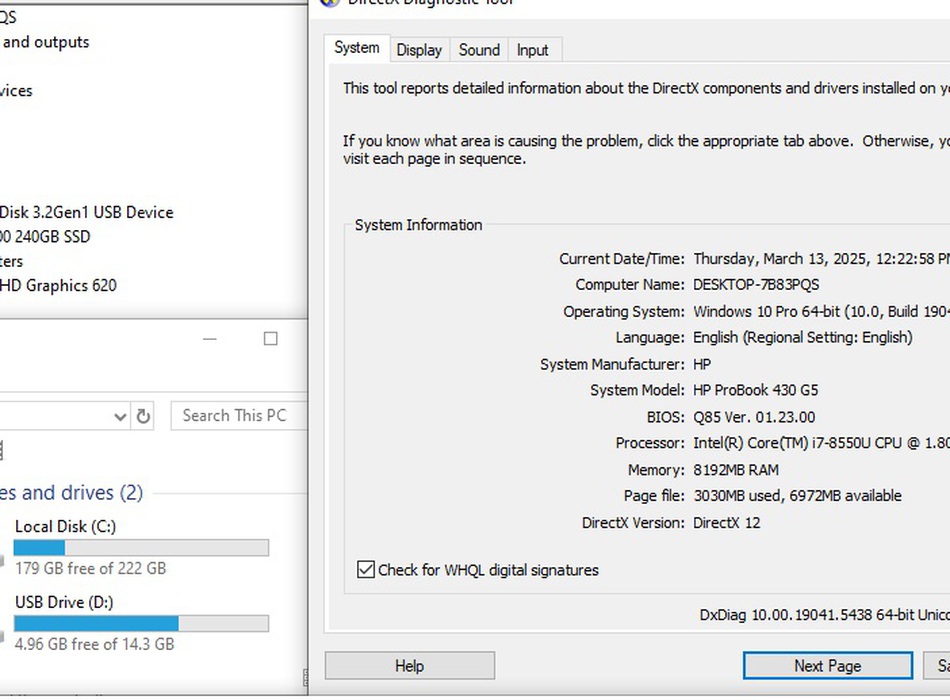This screenshot has height=700, width=950.
Task: Select the USB Drive (D:) drive label
Action: (x=64, y=602)
